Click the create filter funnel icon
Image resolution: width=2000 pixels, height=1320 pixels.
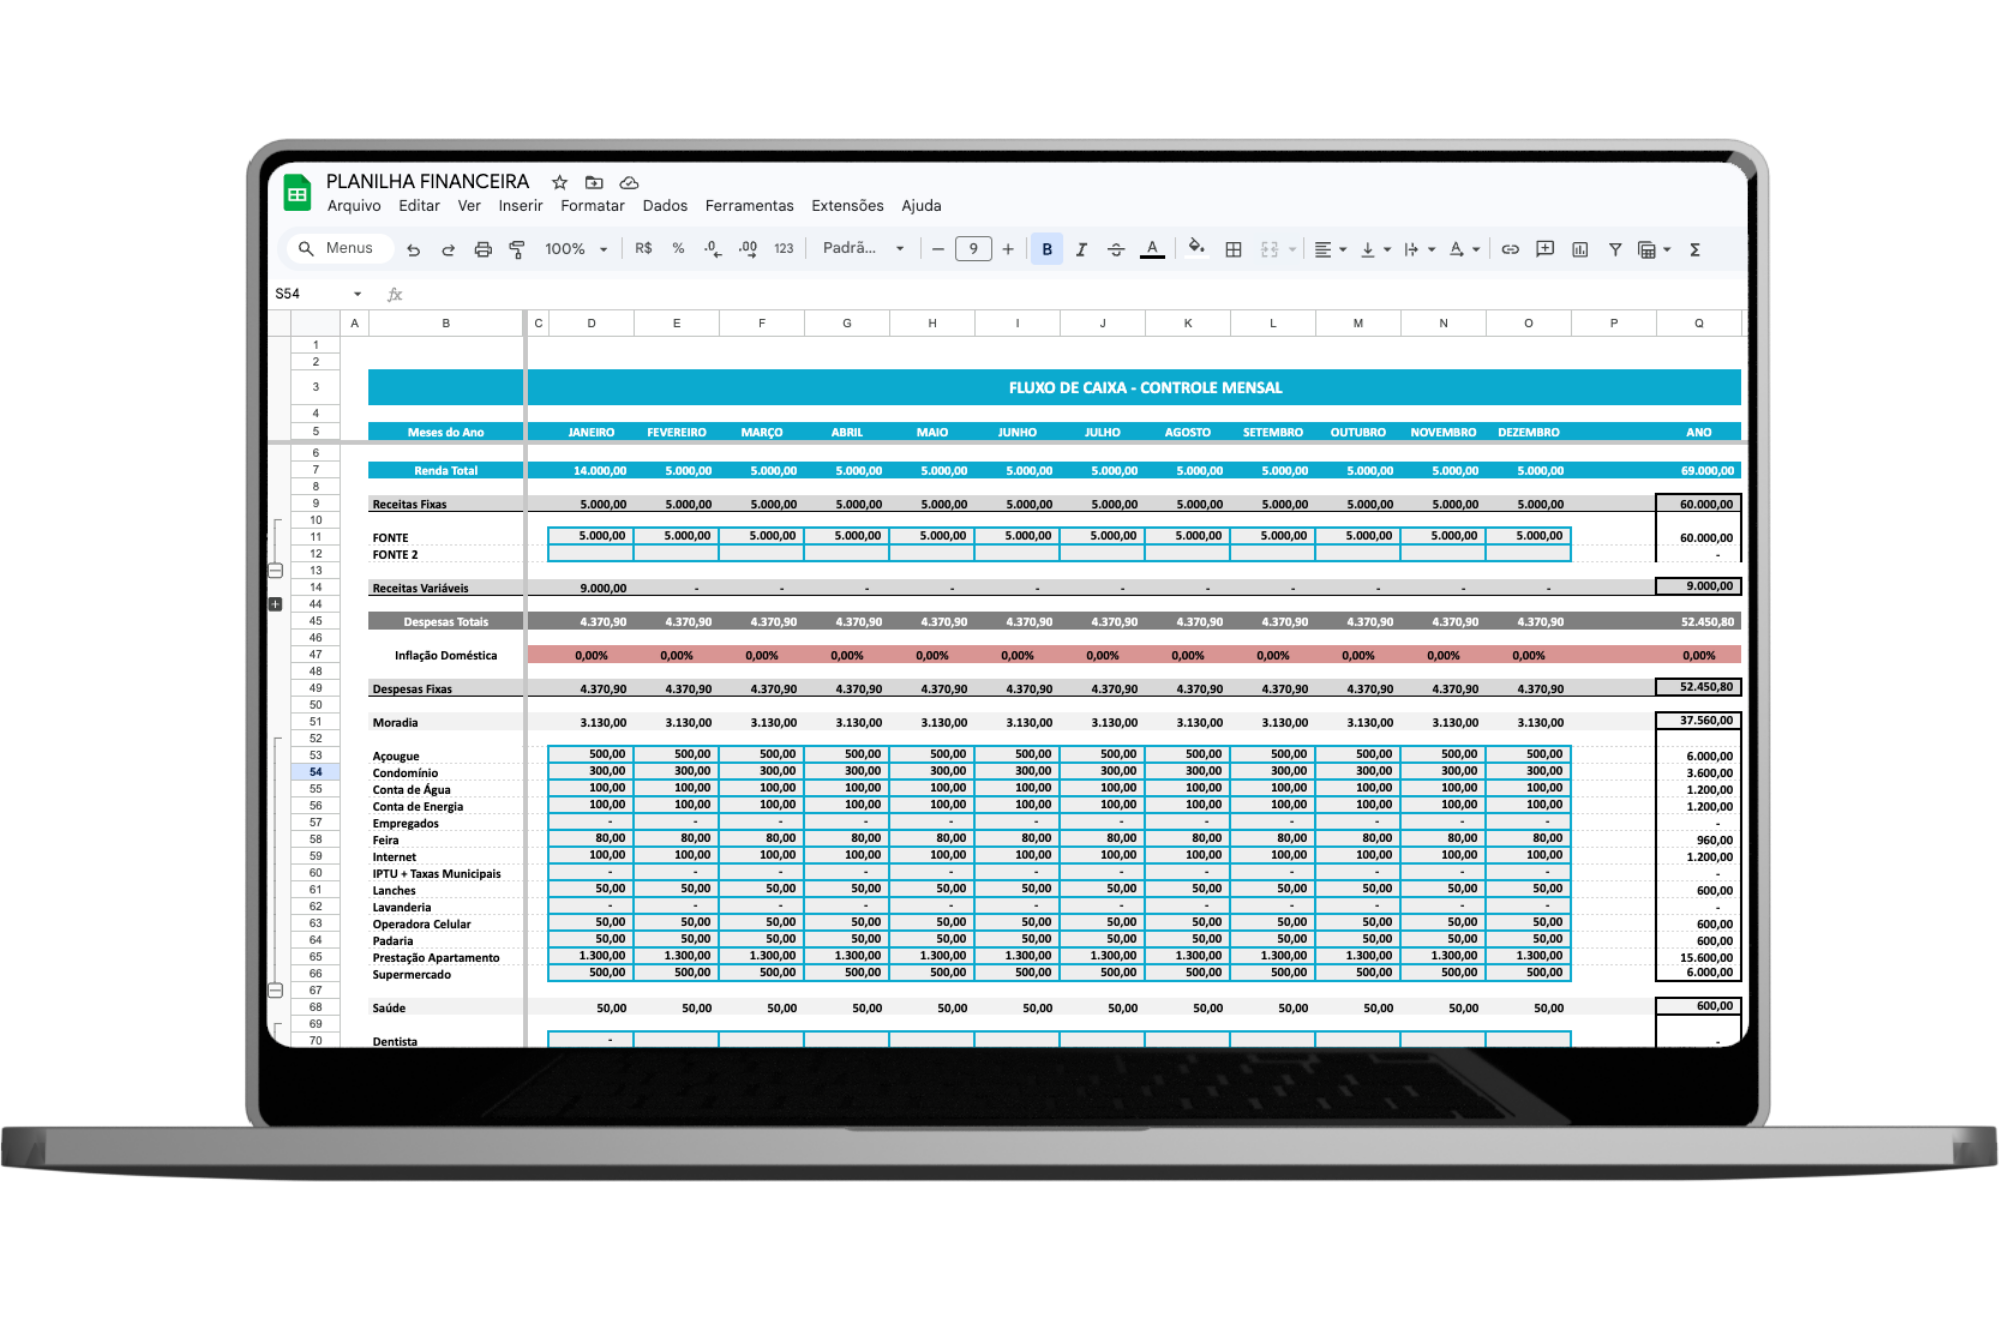click(x=1615, y=250)
